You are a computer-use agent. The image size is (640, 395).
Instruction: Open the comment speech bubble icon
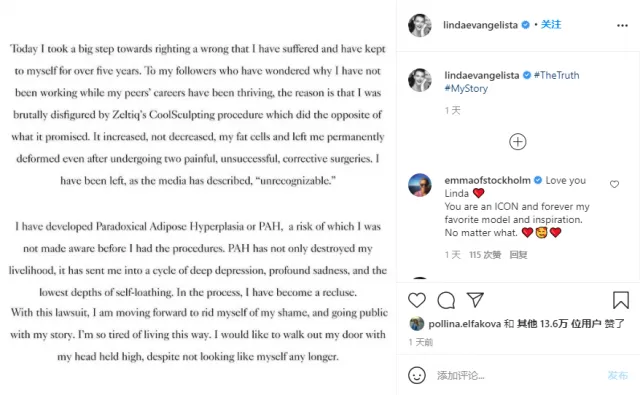click(x=446, y=300)
